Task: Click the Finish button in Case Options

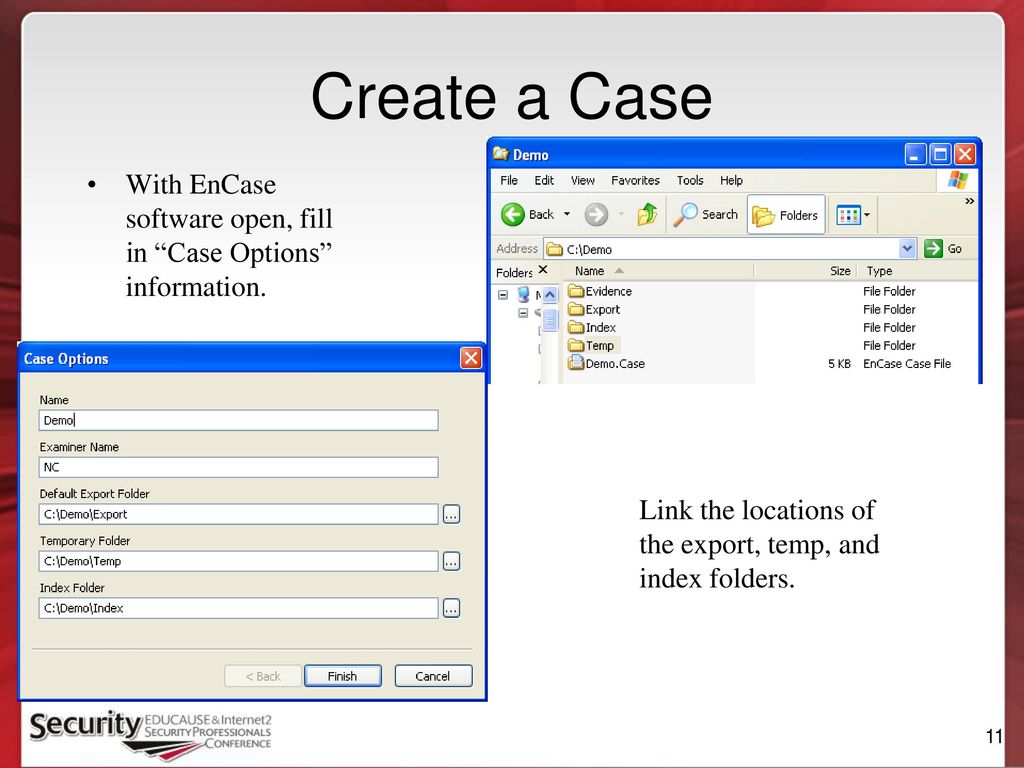Action: pyautogui.click(x=343, y=676)
